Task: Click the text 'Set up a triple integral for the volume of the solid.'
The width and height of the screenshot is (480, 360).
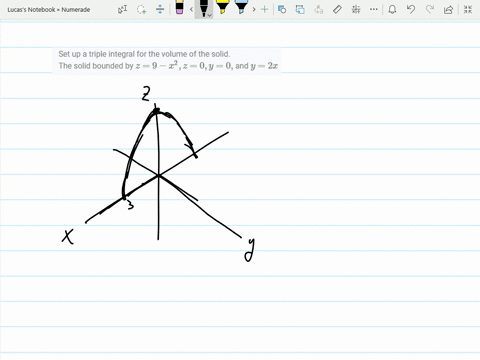Action: click(144, 54)
